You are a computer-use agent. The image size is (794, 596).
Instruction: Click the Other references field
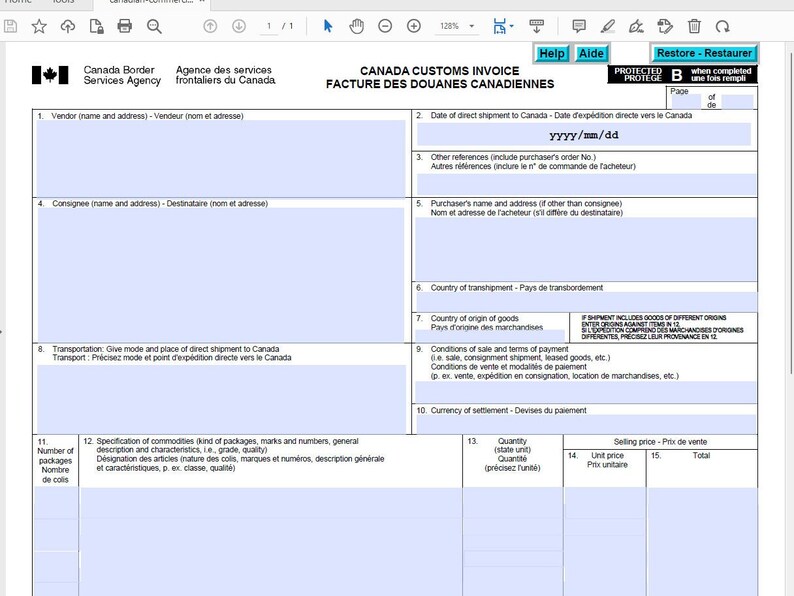pos(586,185)
